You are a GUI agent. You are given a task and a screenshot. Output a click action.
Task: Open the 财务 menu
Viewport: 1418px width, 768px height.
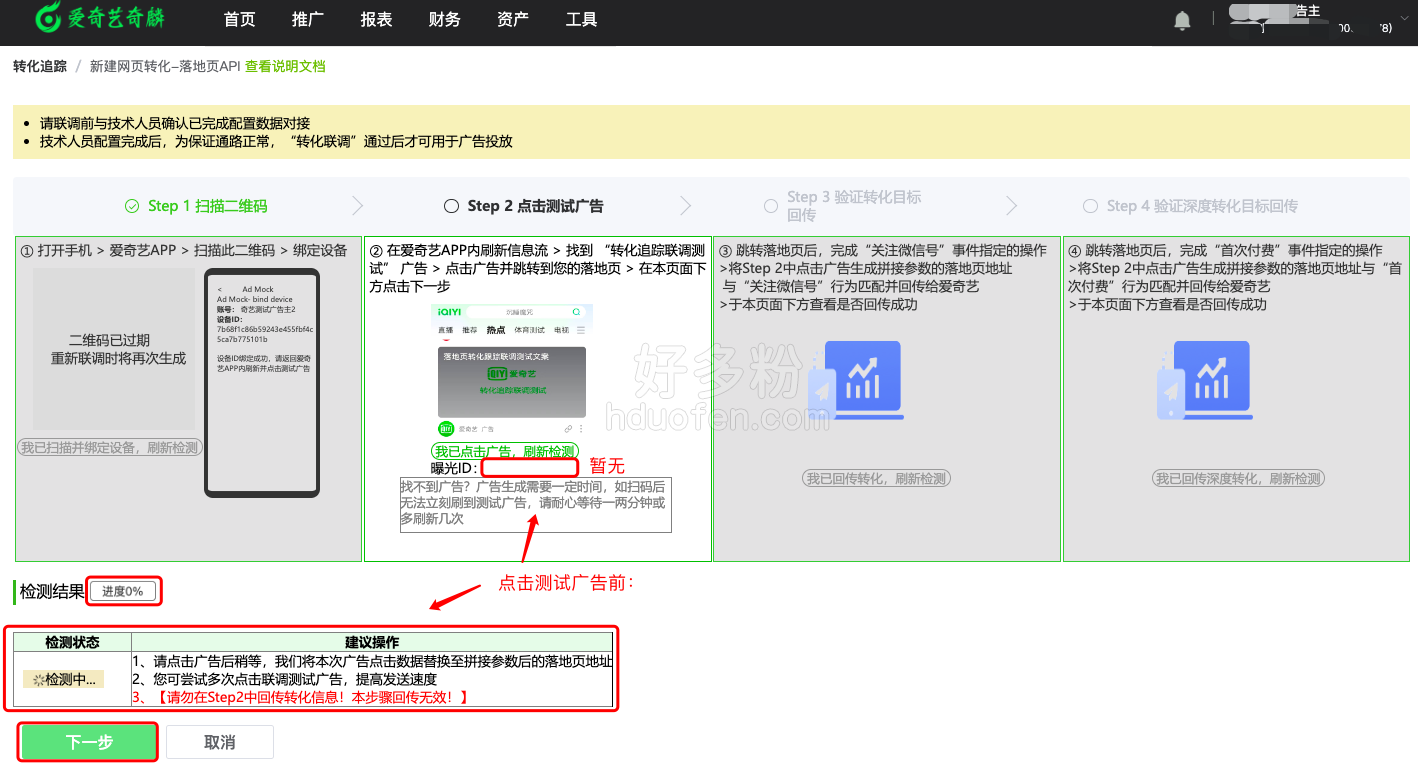tap(444, 20)
